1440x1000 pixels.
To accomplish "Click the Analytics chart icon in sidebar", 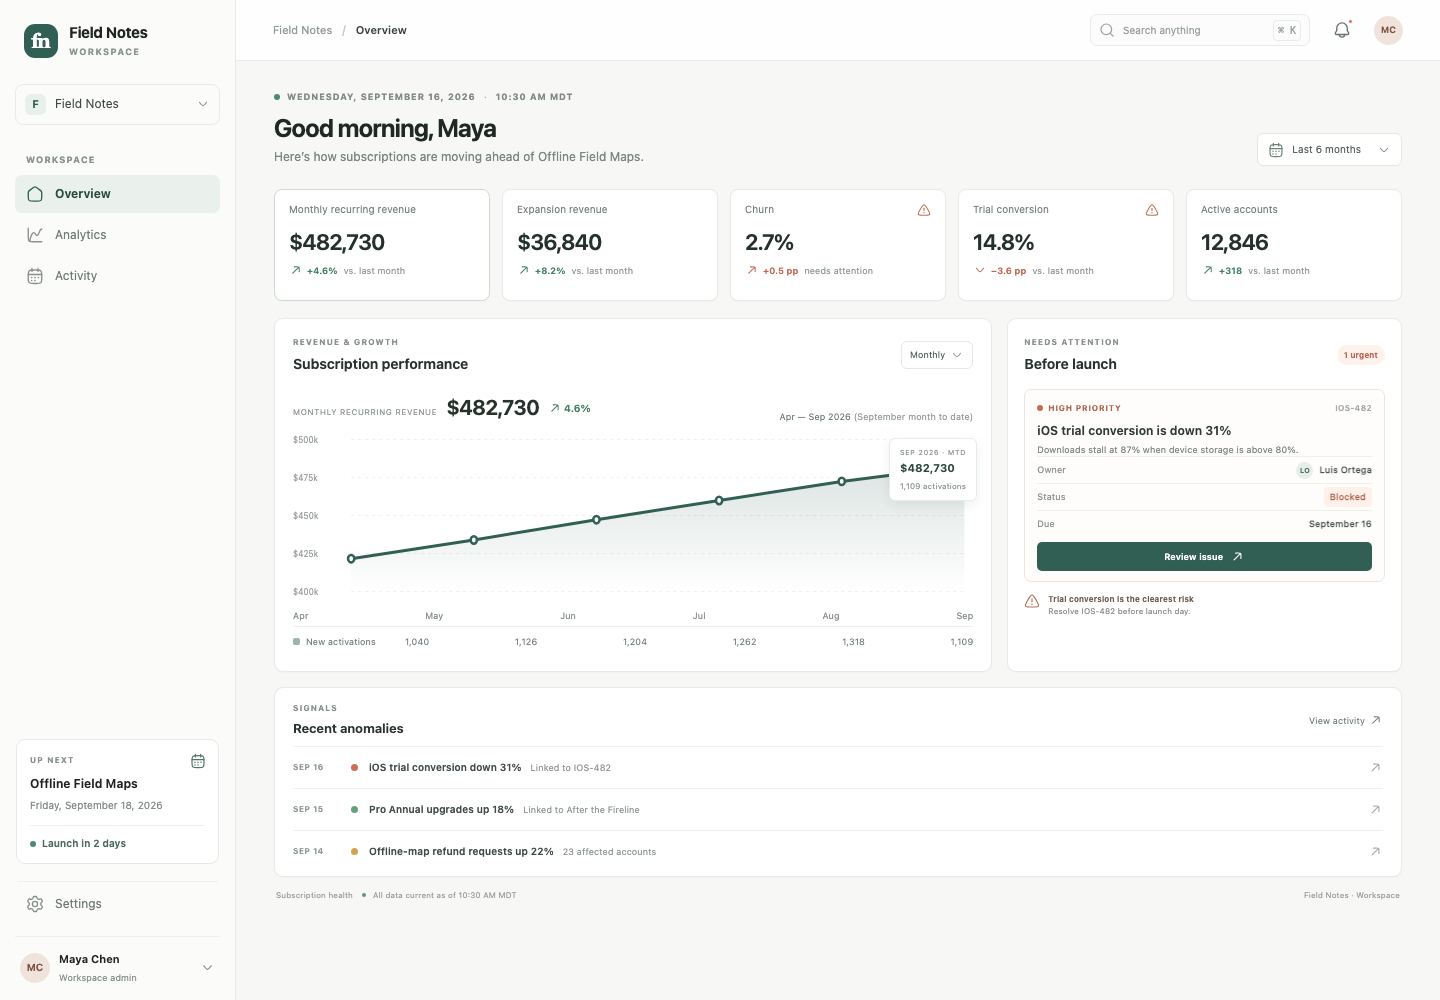I will 35,235.
